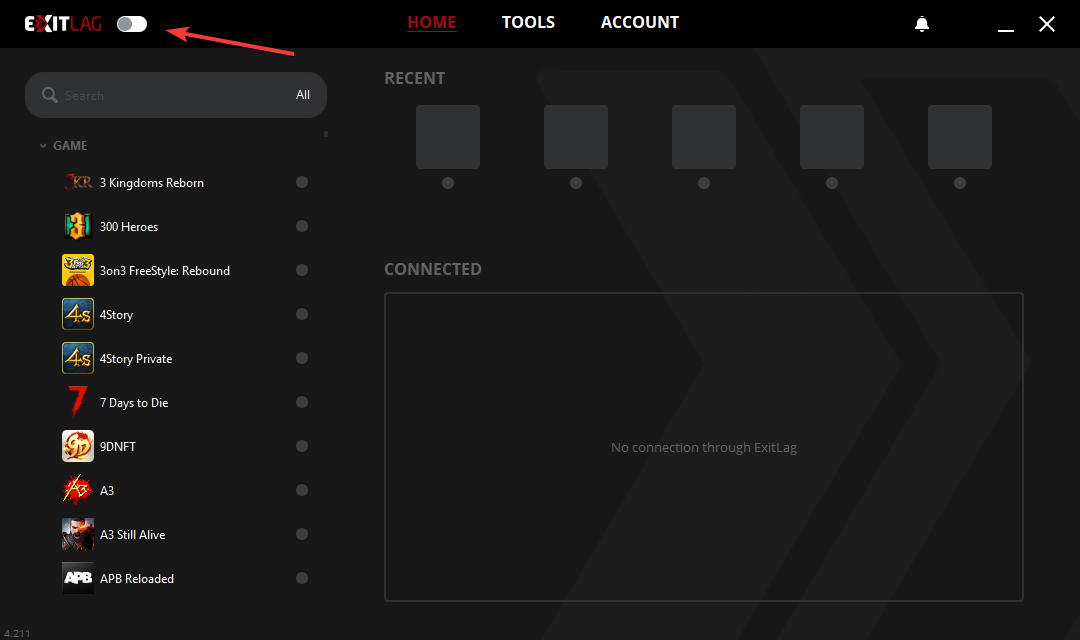This screenshot has width=1080, height=640.
Task: Click the 3 Kingdoms Reborn icon
Action: click(78, 183)
